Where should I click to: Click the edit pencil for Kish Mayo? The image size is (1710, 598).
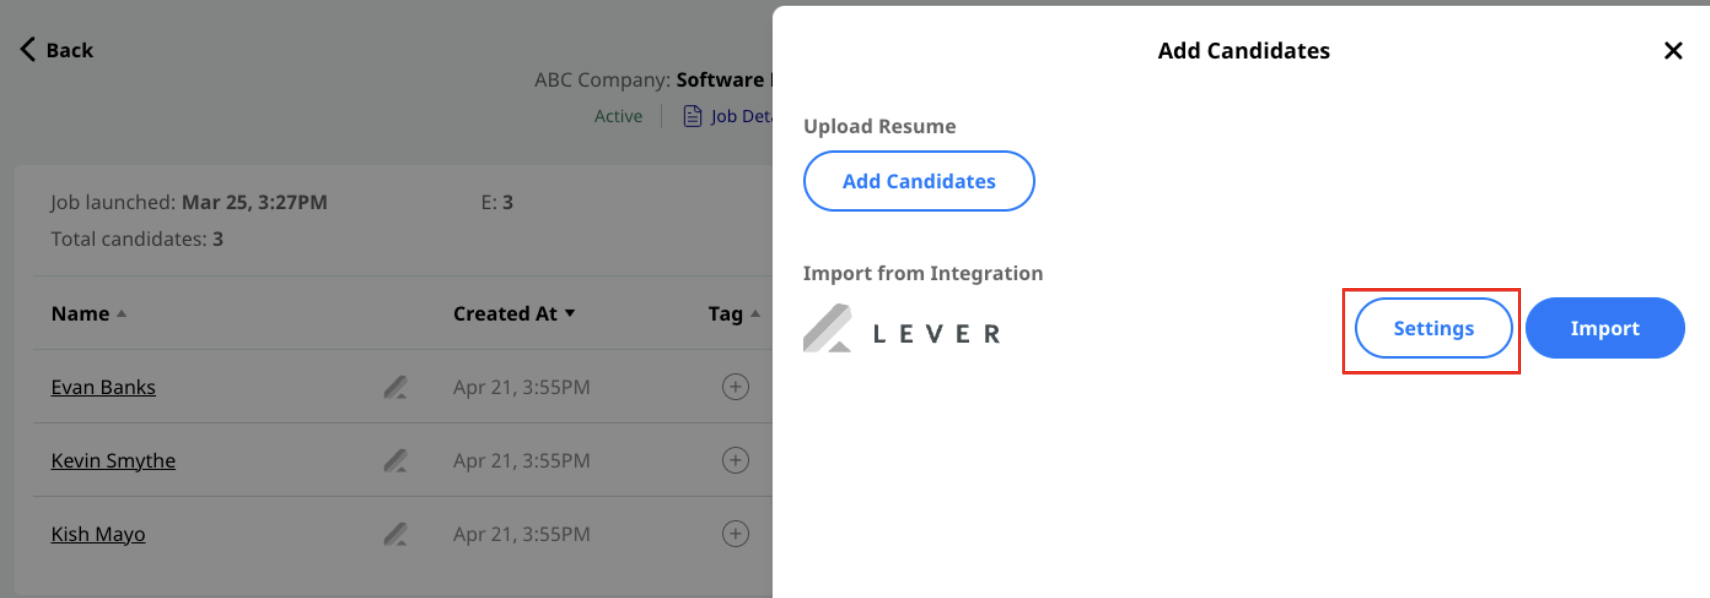click(x=395, y=534)
